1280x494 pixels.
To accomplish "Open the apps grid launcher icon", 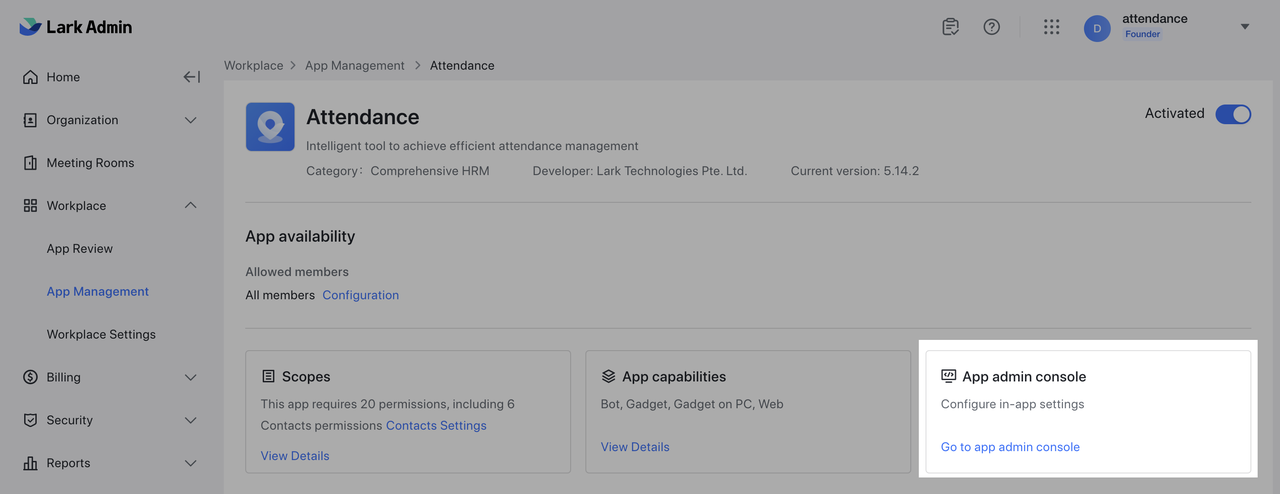I will pos(1051,27).
